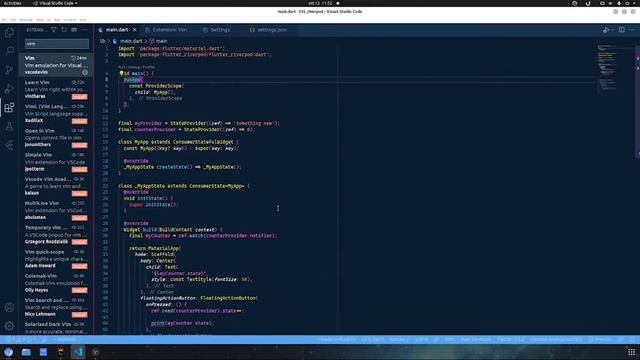Split the editor to the right
This screenshot has height=360, width=640.
click(622, 30)
